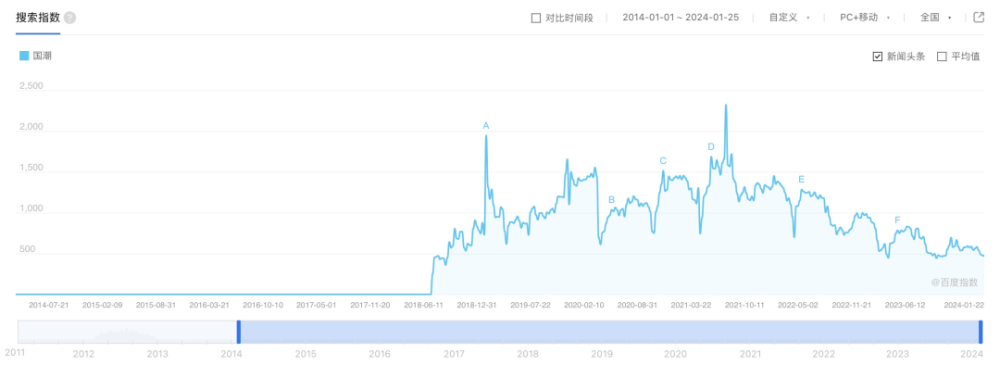Click the 百度指数 watermark link
The width and height of the screenshot is (1000, 365).
point(953,282)
